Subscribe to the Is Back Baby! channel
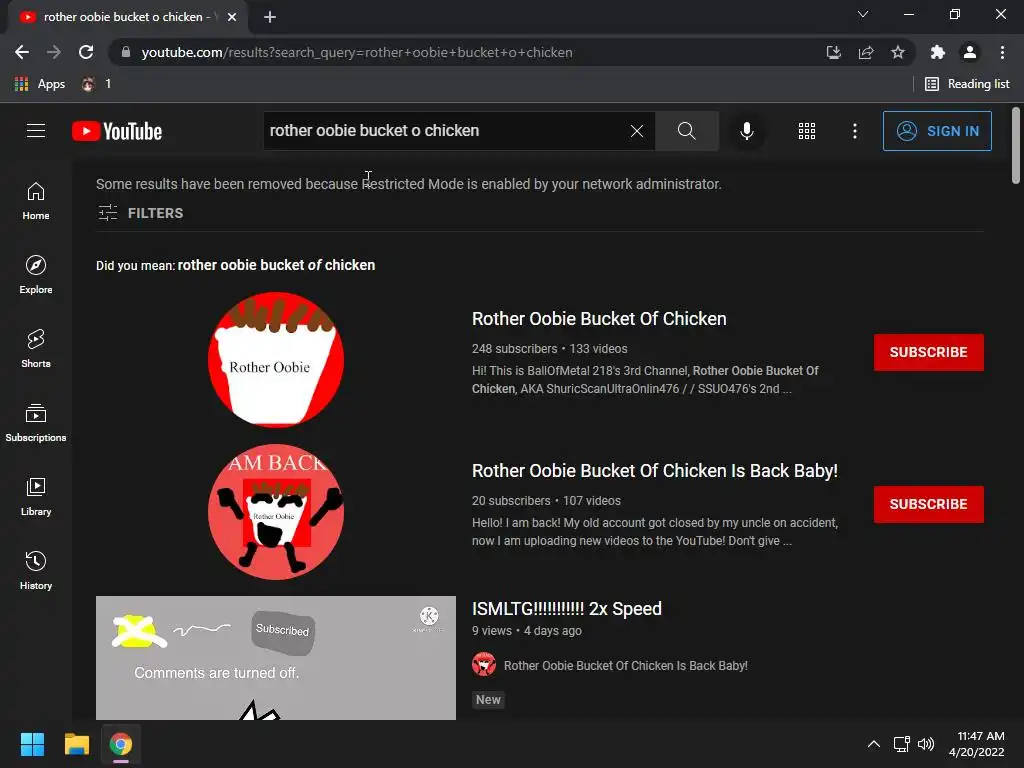The height and width of the screenshot is (768, 1024). coord(929,504)
